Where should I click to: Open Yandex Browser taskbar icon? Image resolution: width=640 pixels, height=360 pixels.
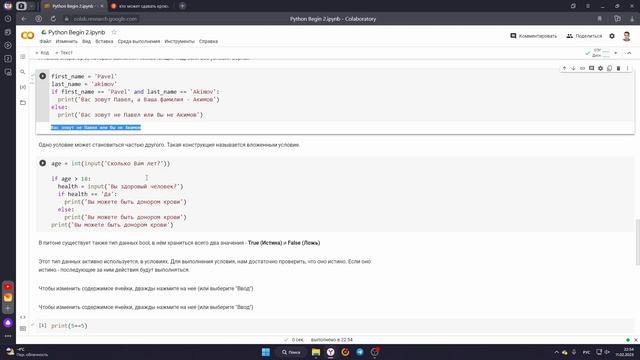coord(331,352)
